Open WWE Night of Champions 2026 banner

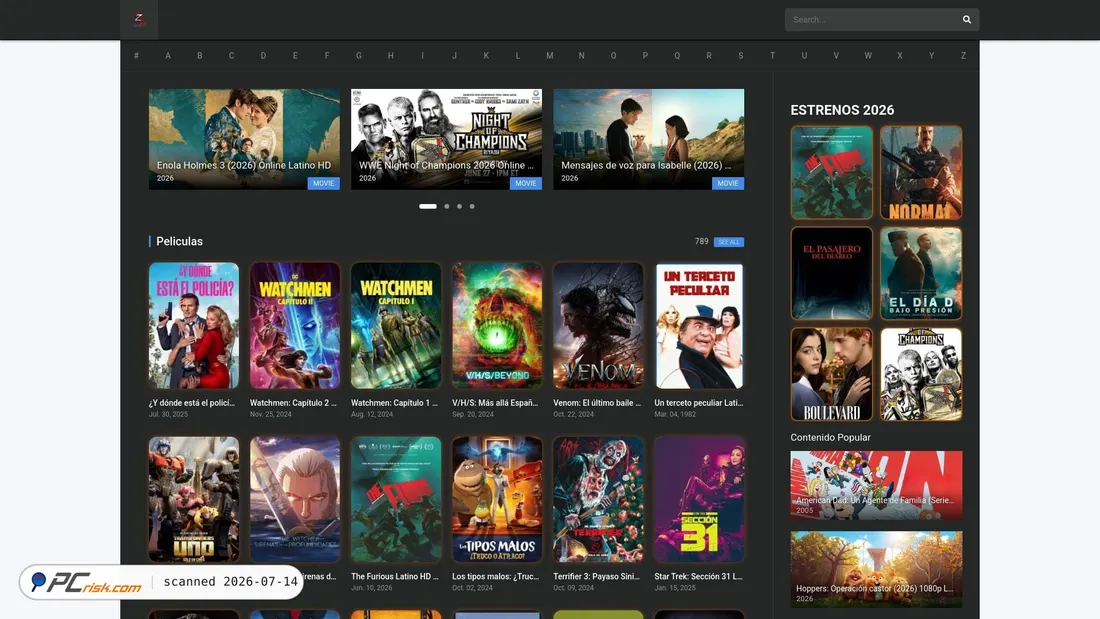coord(446,139)
